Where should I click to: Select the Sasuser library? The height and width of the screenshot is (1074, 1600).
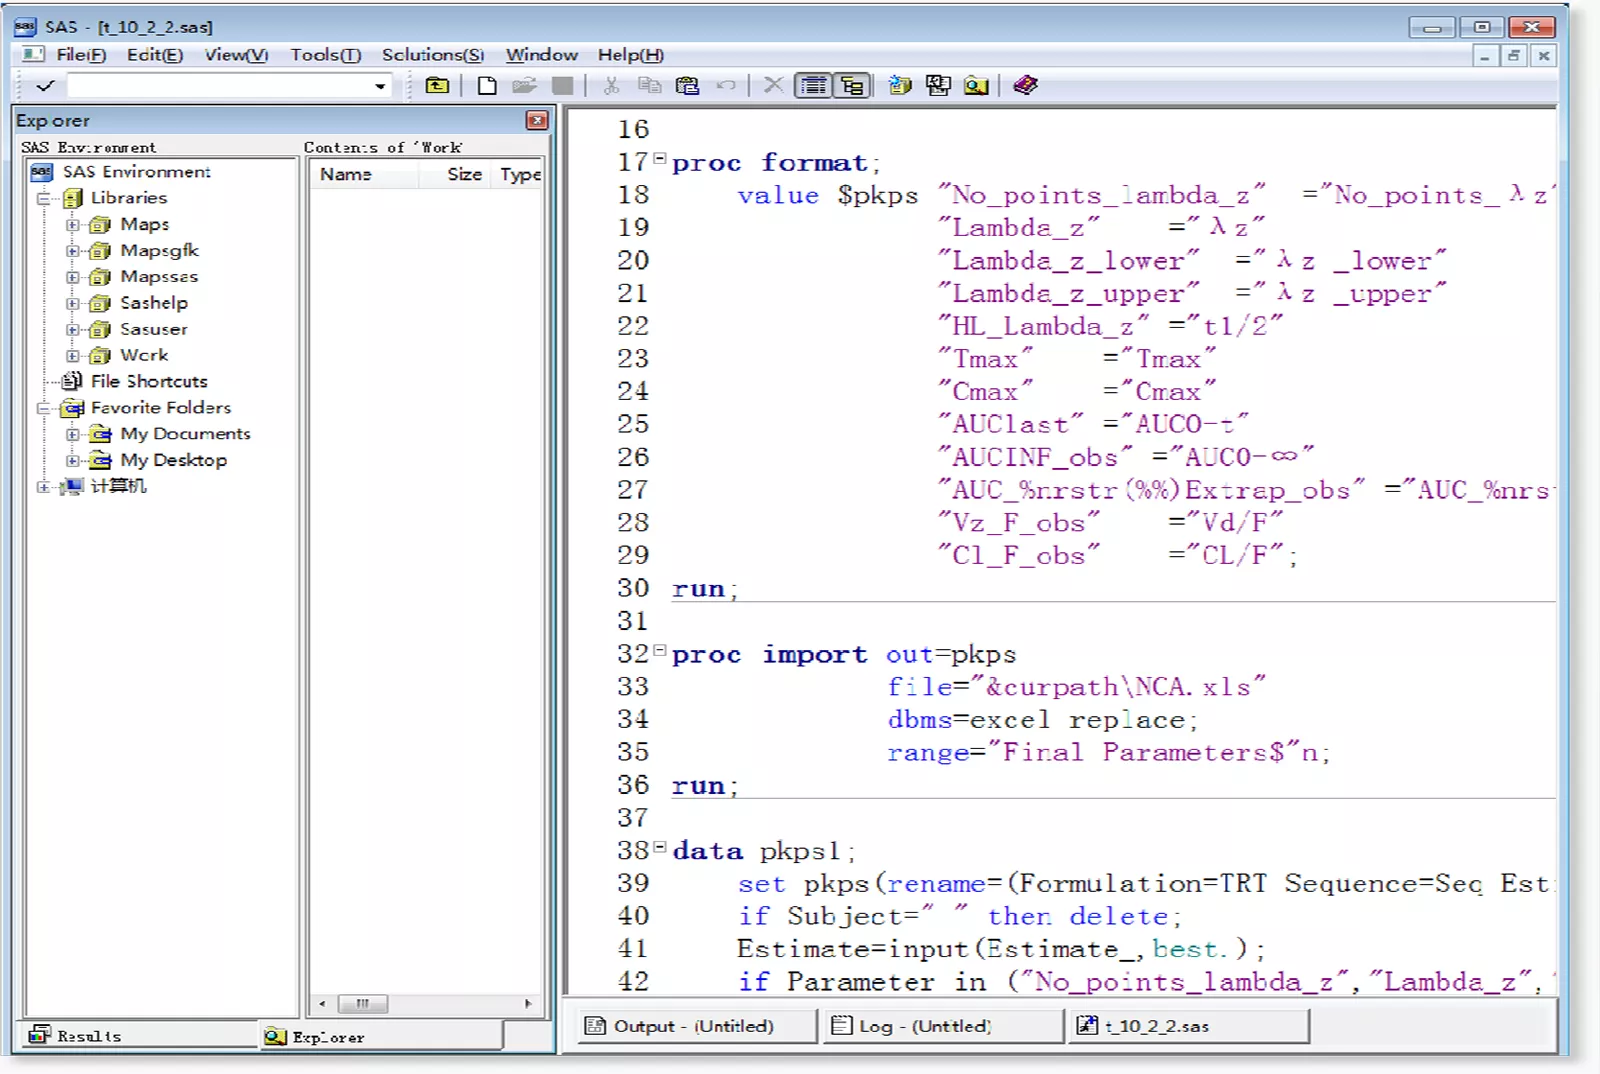(x=153, y=329)
